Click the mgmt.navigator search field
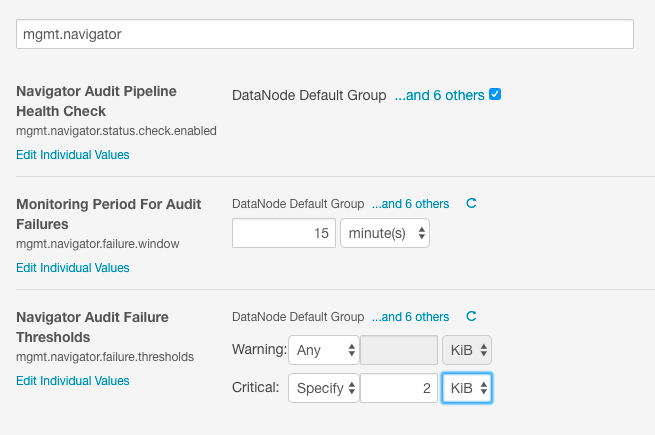 point(325,34)
